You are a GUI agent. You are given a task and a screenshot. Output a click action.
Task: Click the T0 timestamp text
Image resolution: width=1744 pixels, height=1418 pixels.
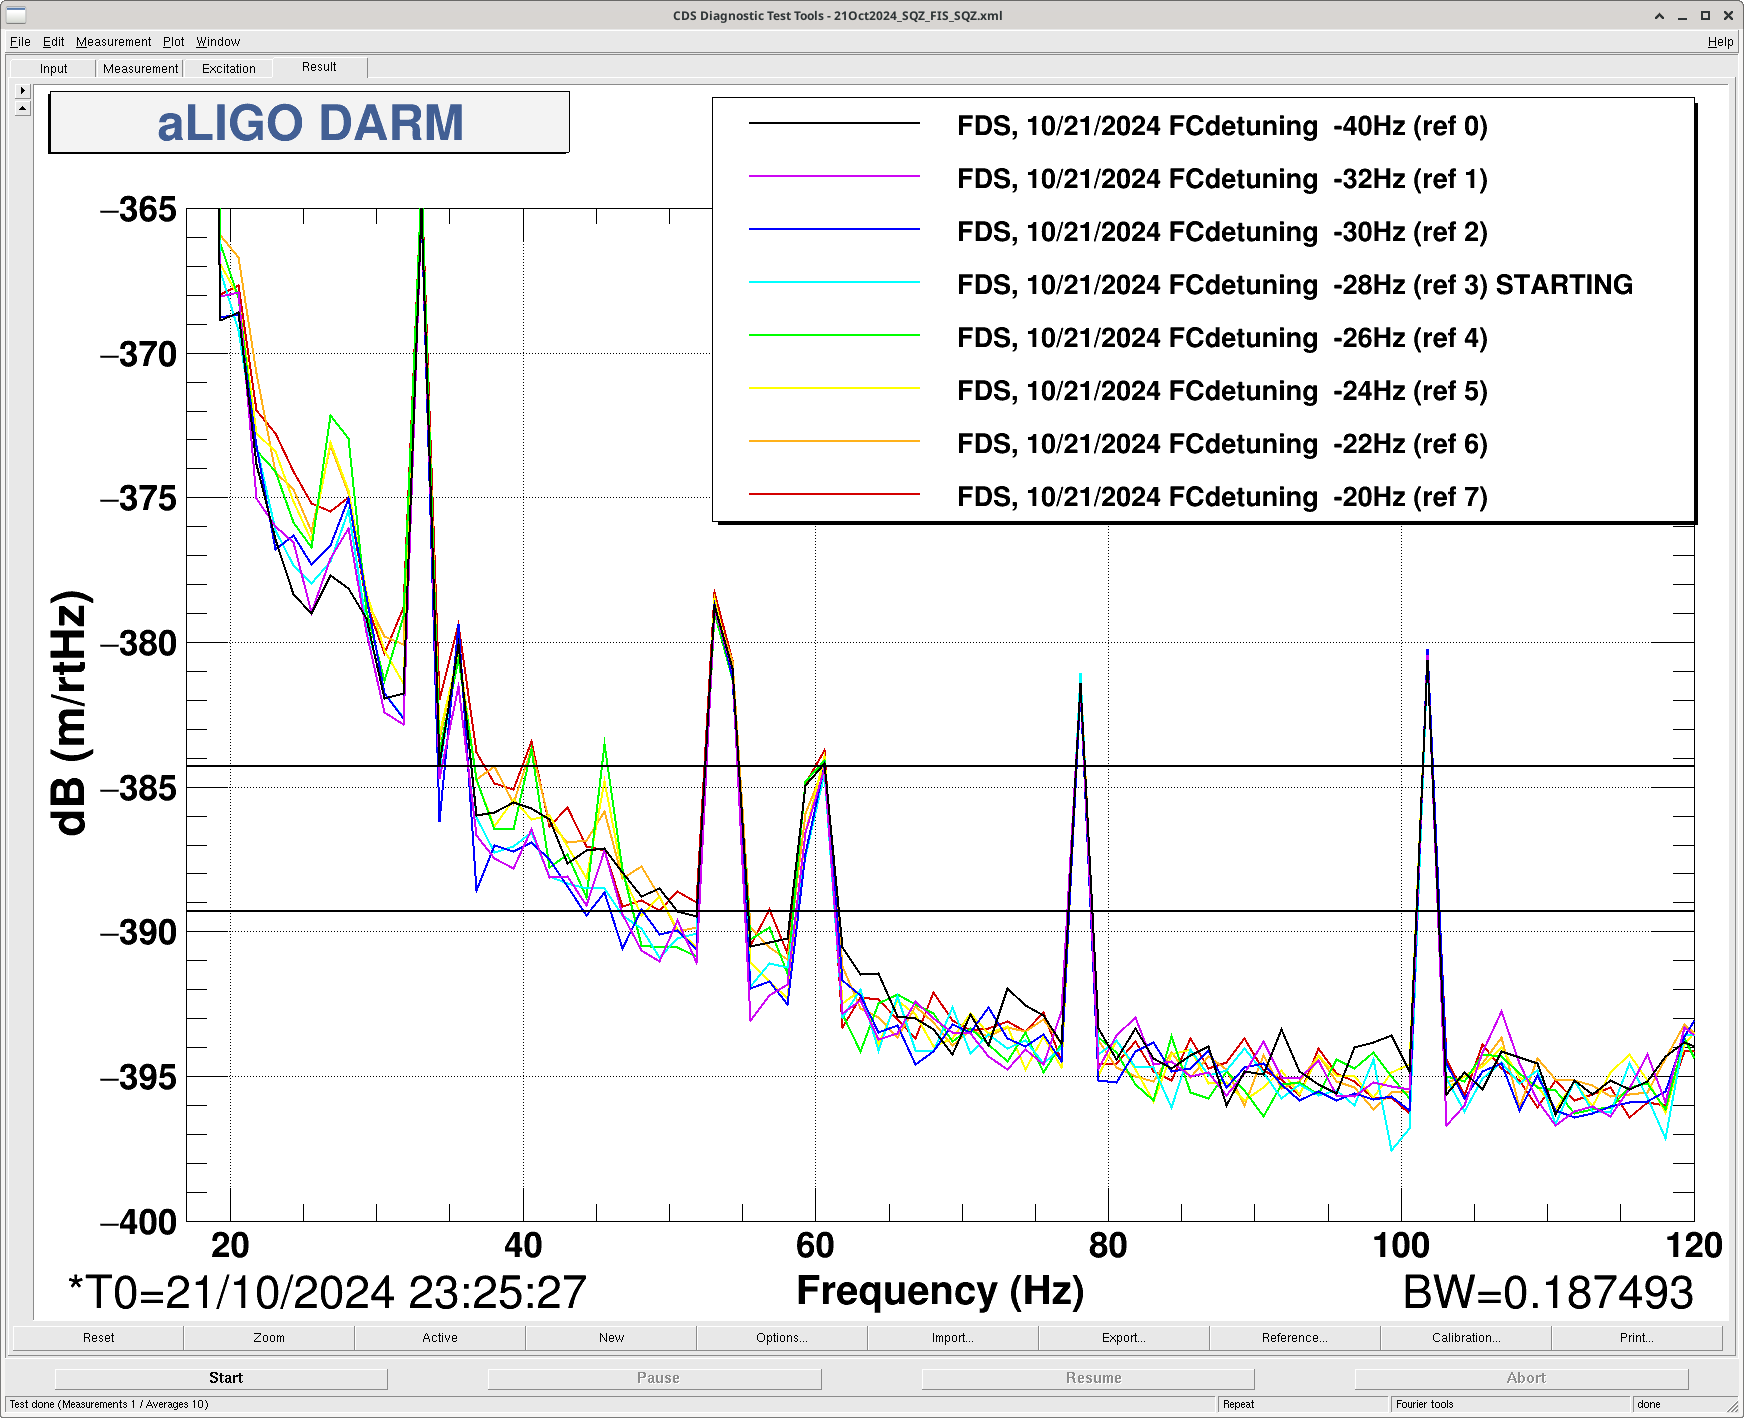(x=326, y=1293)
